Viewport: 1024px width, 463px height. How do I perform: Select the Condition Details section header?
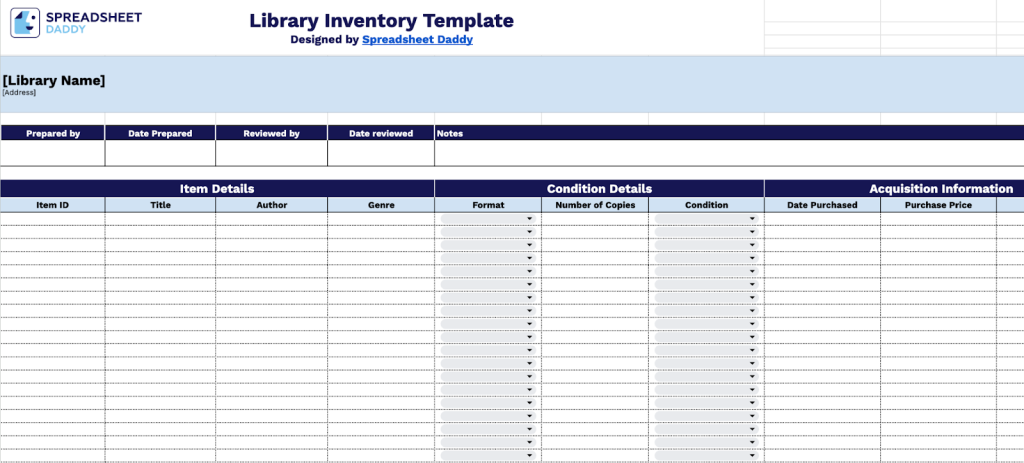click(x=599, y=188)
